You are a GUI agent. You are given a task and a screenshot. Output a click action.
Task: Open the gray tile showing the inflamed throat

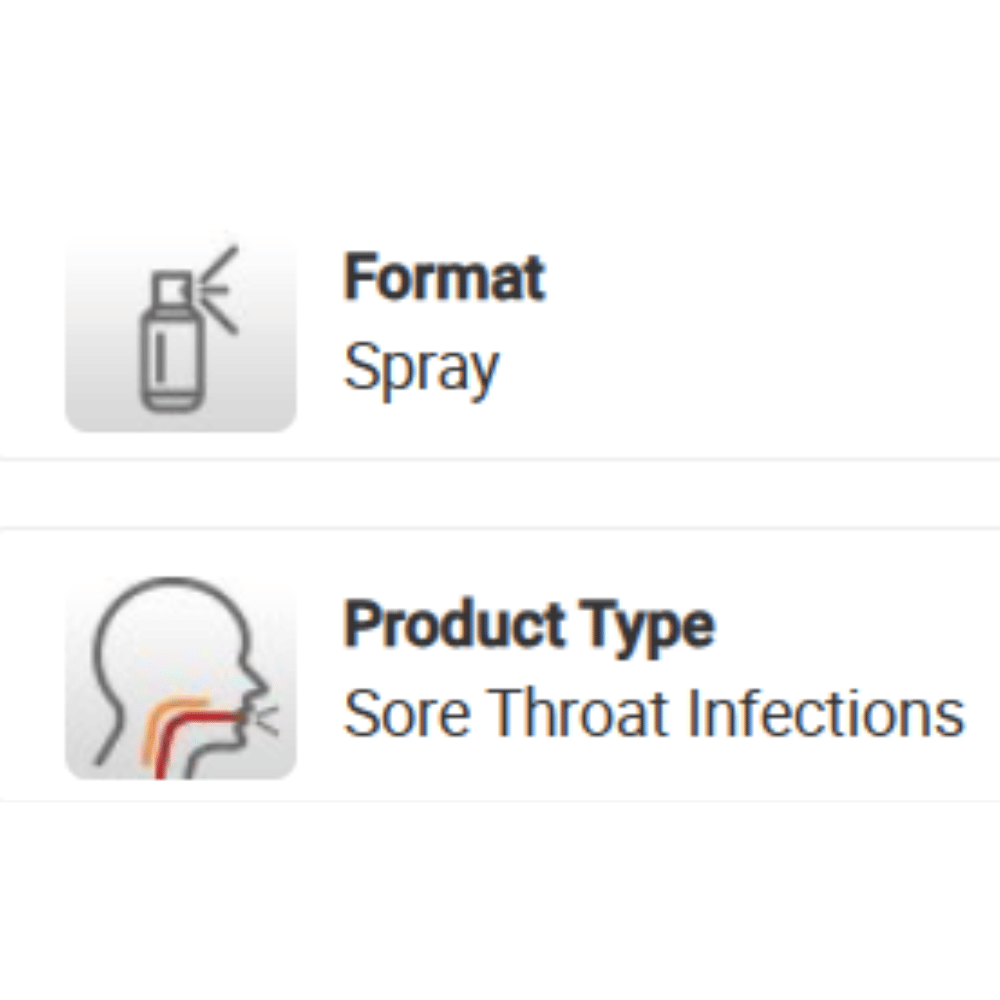tap(181, 679)
